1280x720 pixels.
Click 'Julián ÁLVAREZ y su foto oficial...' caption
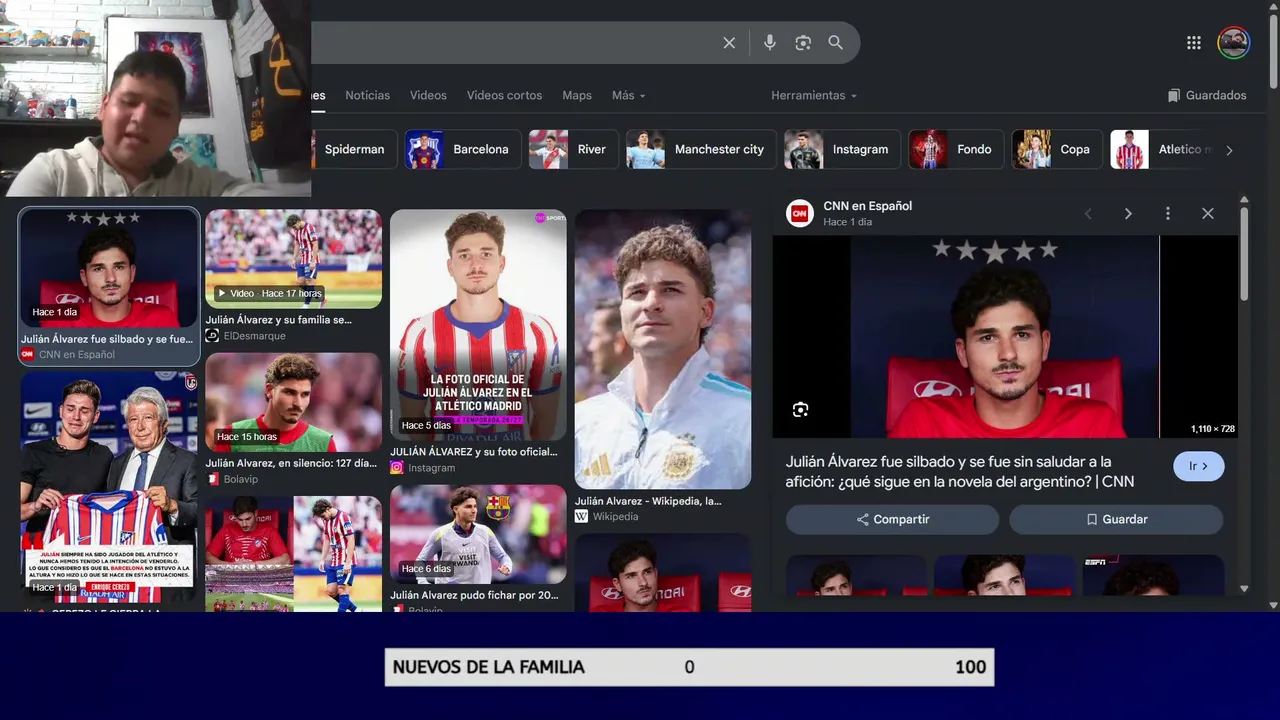(x=474, y=452)
